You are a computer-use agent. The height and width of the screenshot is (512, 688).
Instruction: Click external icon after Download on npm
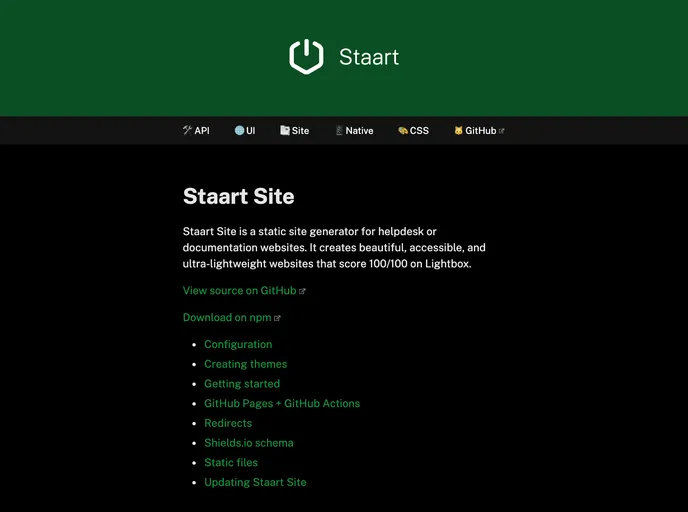point(277,318)
